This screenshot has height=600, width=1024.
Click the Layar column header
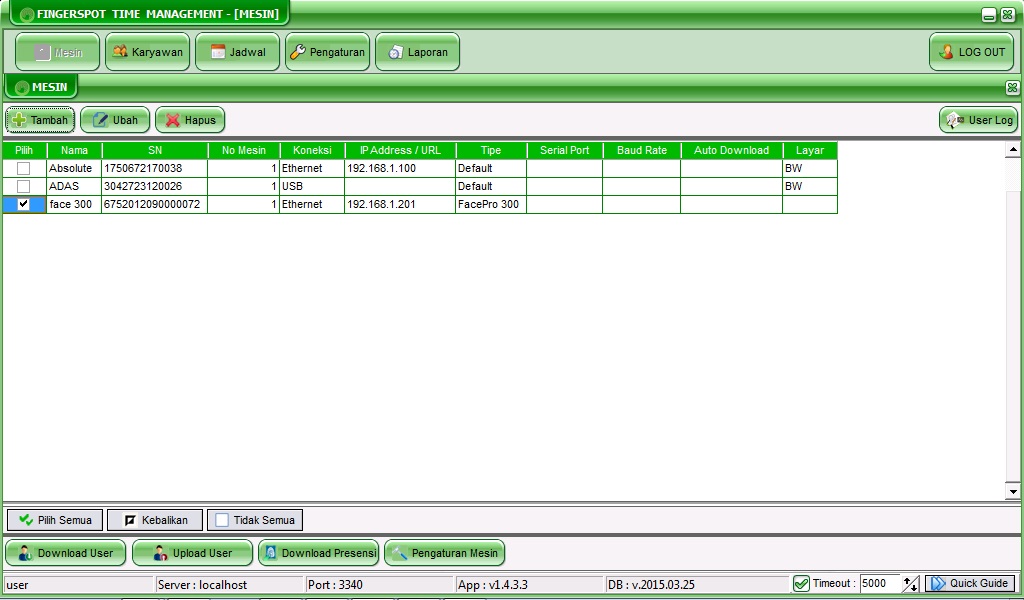click(810, 150)
